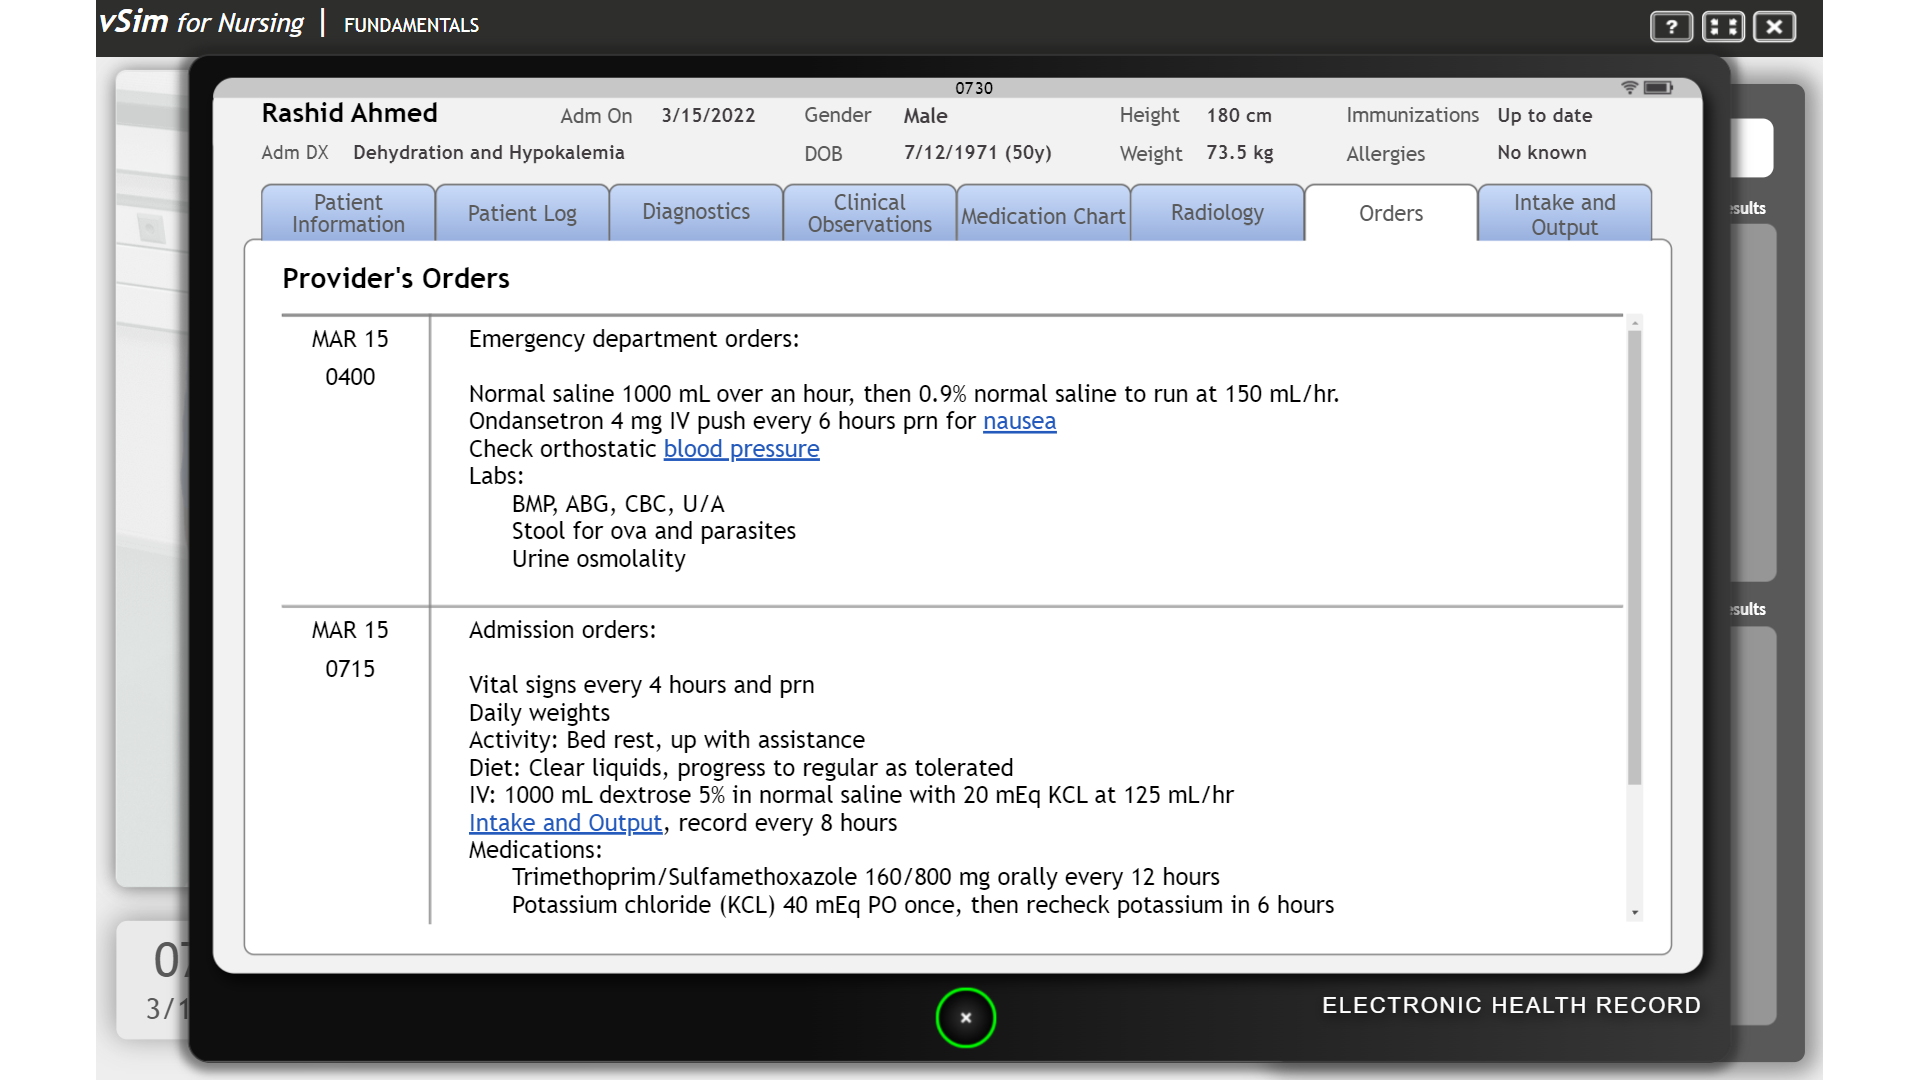The image size is (1920, 1080).
Task: Click the Intake and Output link in orders
Action: pyautogui.click(x=565, y=823)
